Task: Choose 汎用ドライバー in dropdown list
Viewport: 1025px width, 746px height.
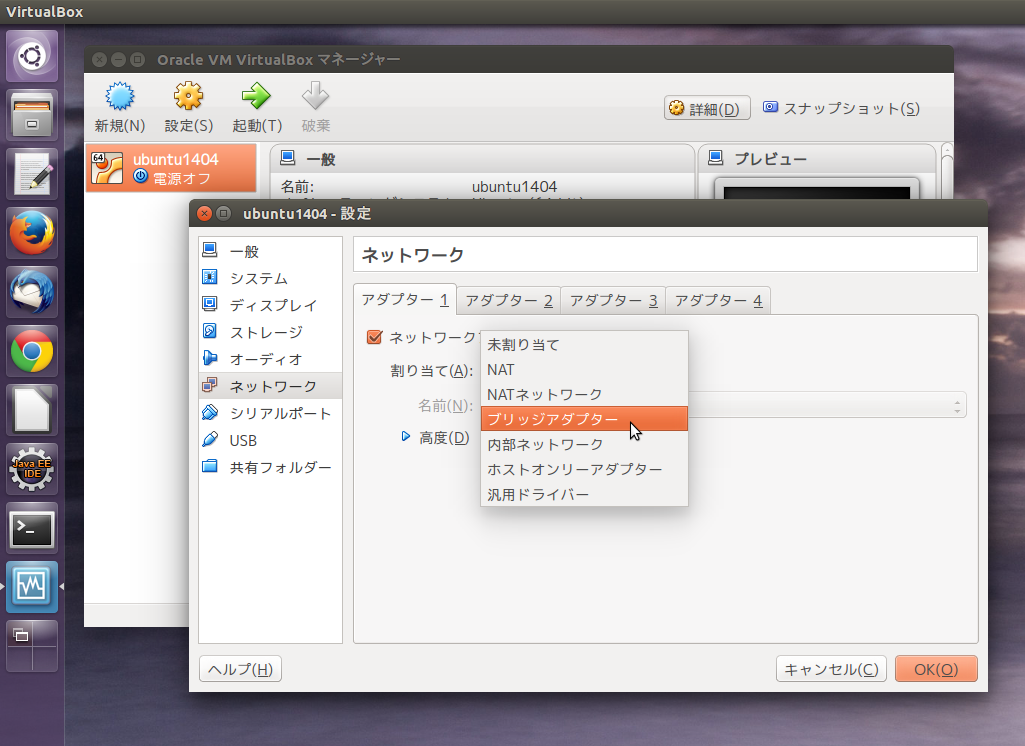Action: coord(584,494)
